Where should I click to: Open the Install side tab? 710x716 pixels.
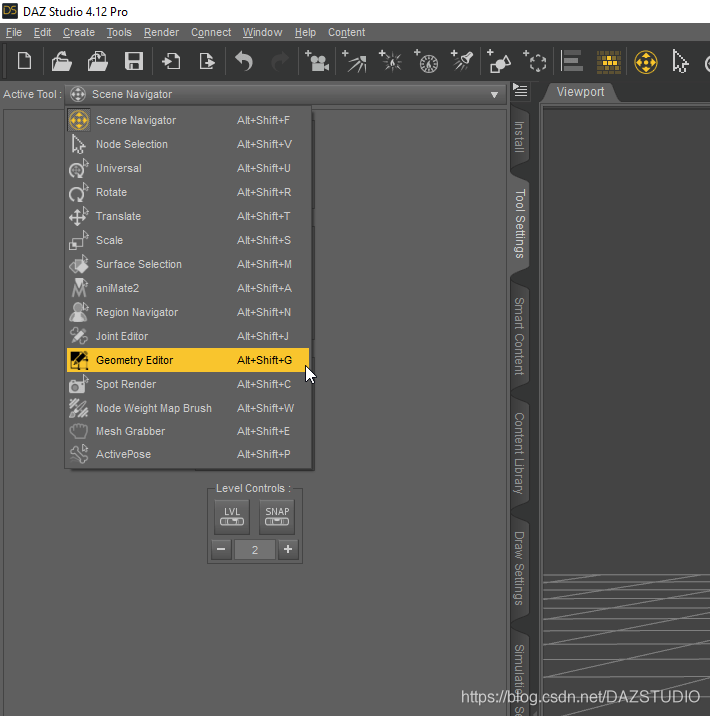520,137
